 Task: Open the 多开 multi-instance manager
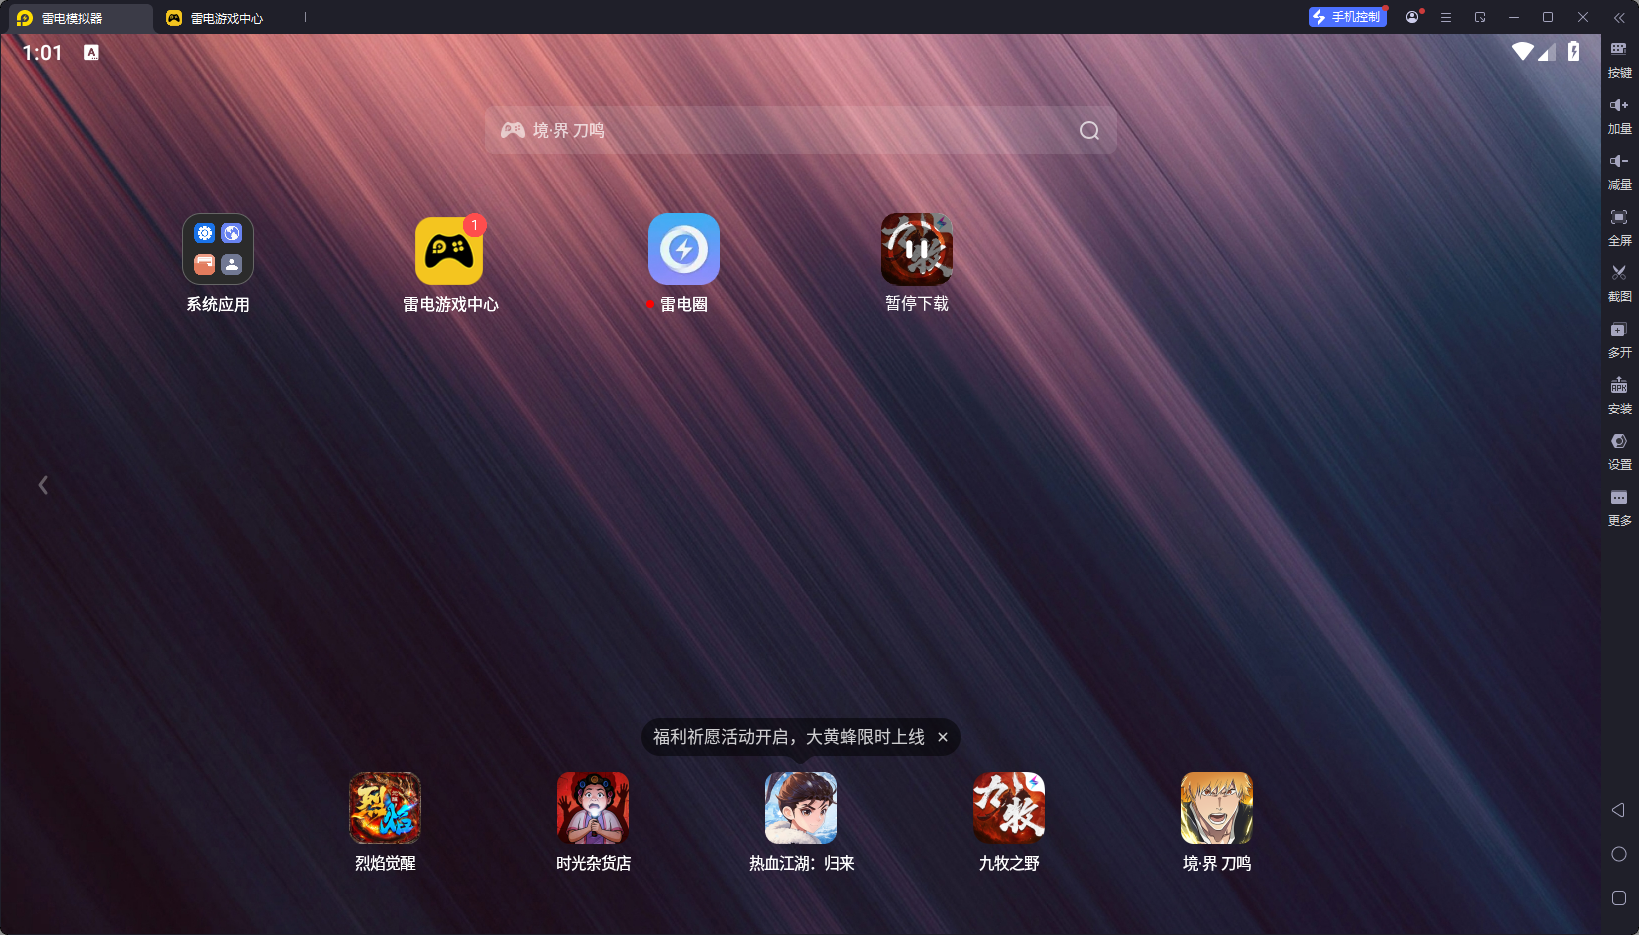pyautogui.click(x=1619, y=339)
